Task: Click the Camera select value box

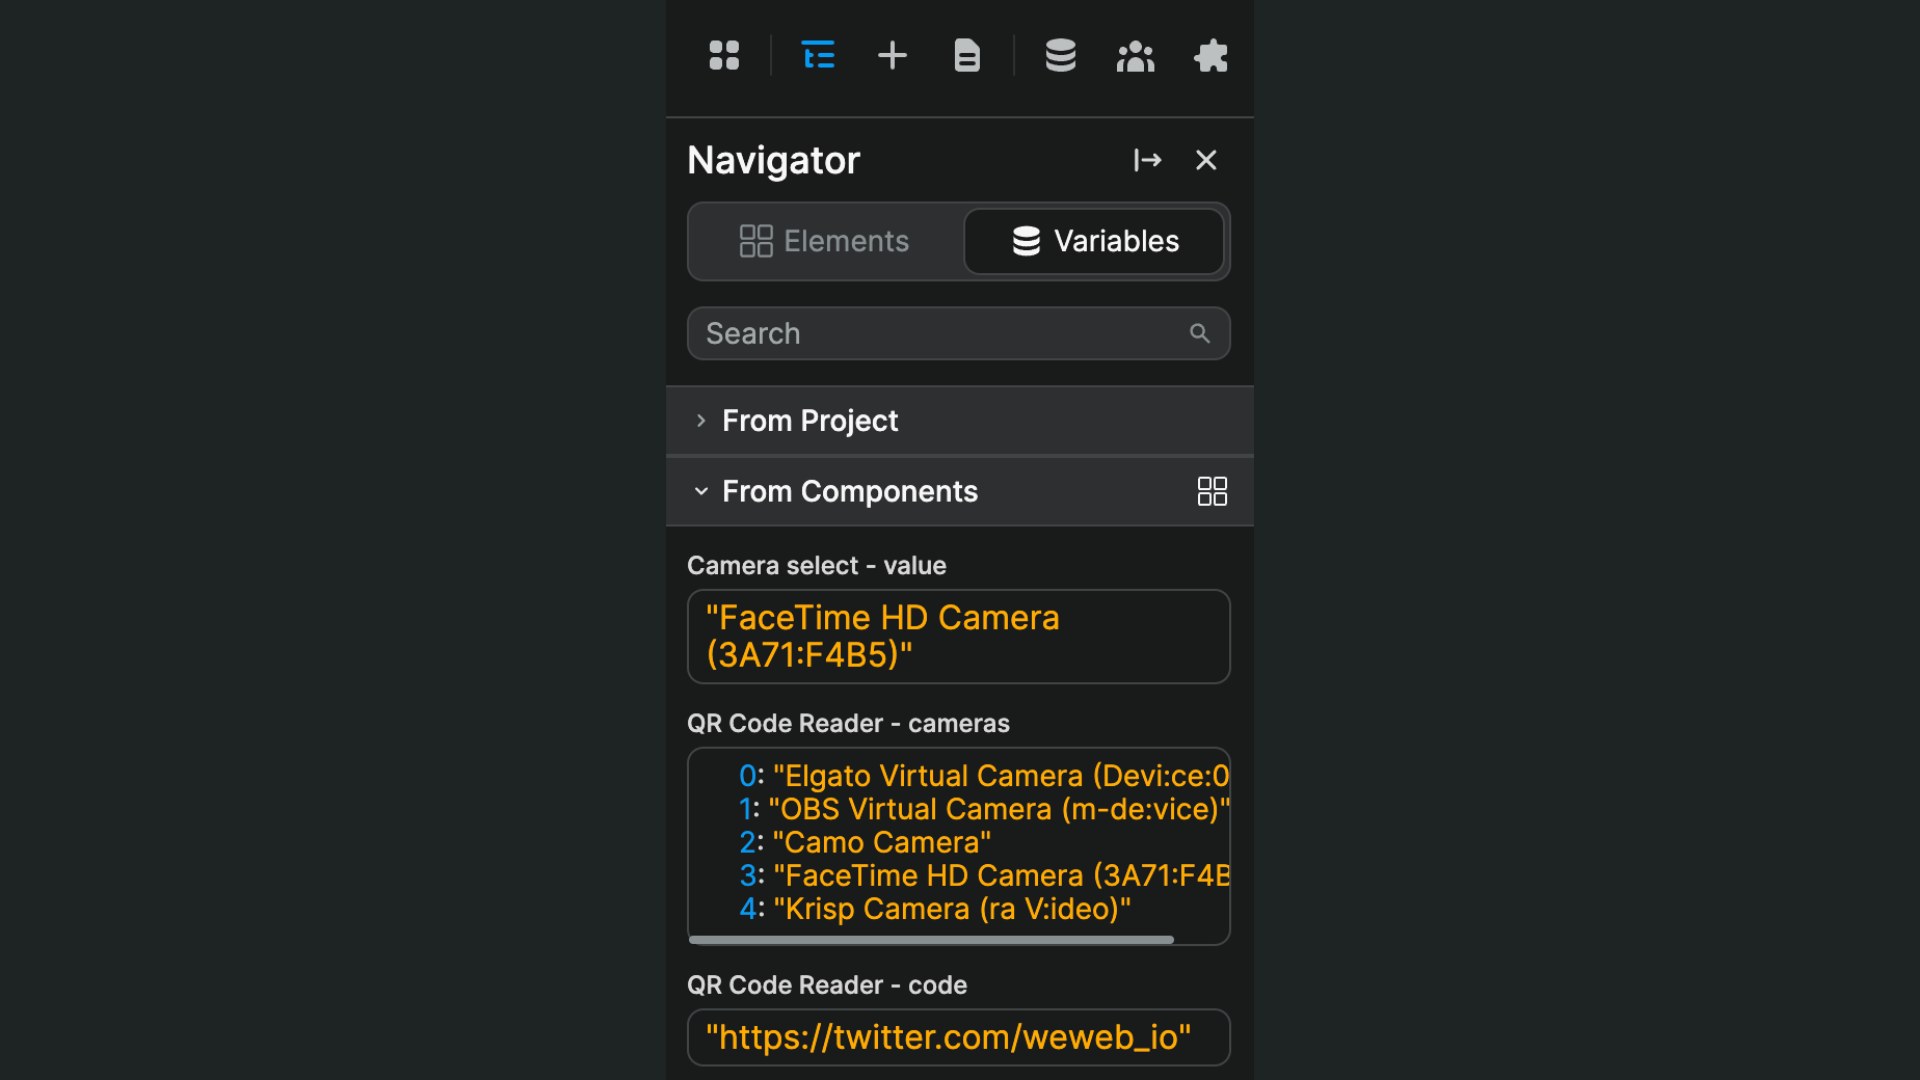Action: [958, 636]
